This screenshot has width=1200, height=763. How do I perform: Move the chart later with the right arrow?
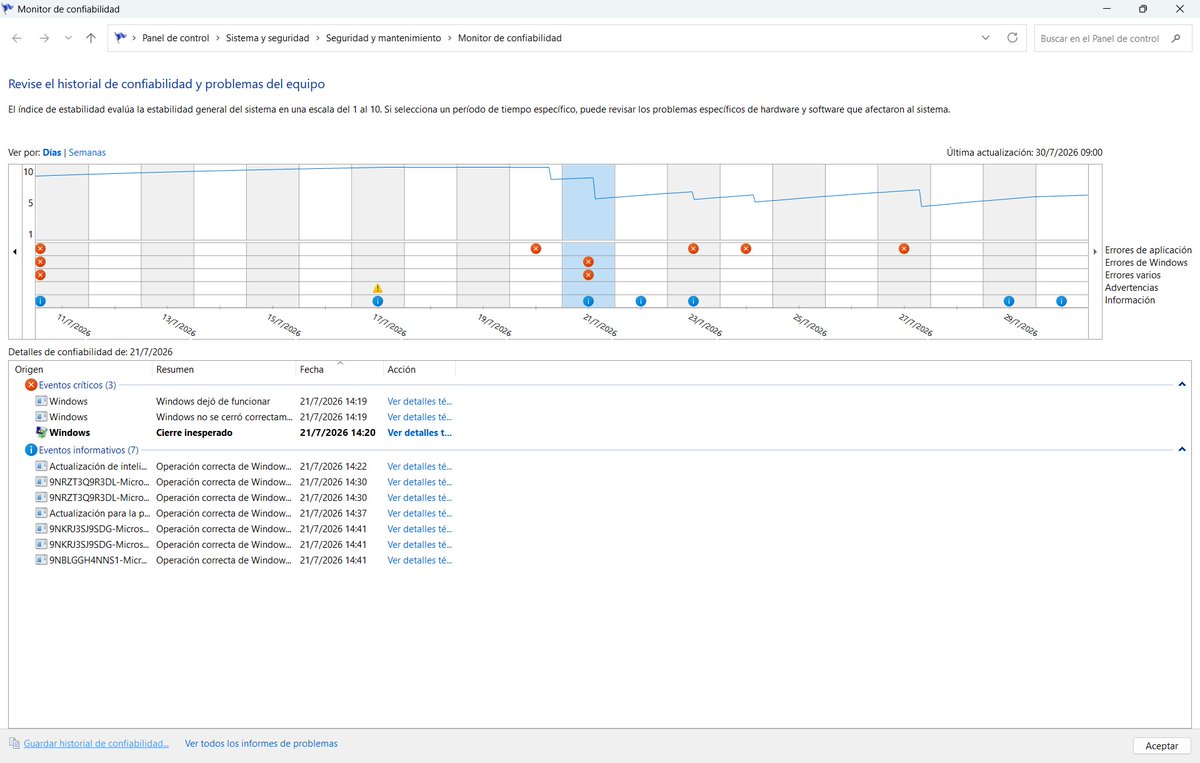coord(1095,251)
